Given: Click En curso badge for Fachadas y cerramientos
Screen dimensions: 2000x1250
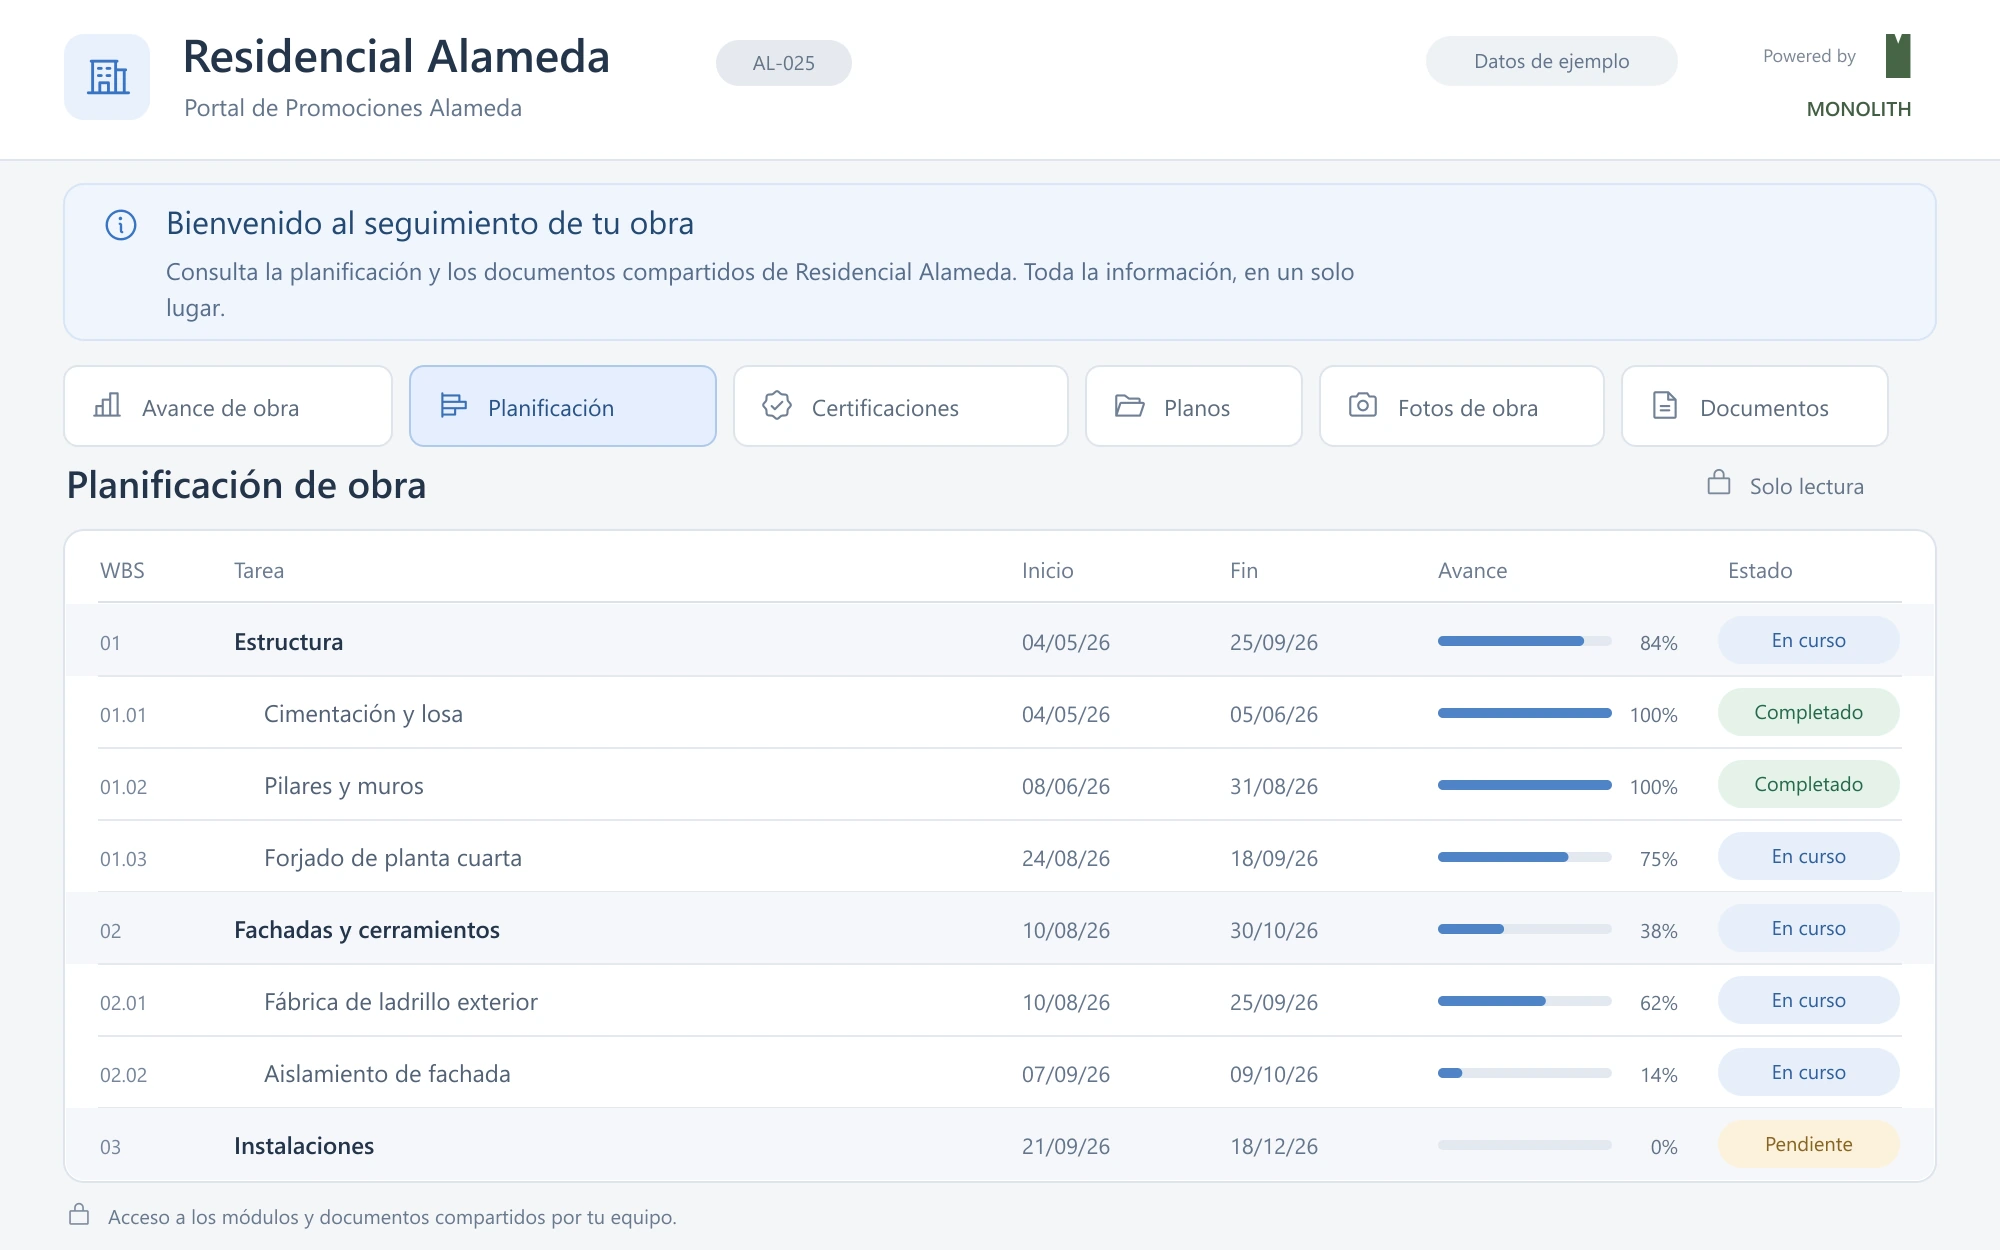Looking at the screenshot, I should (1809, 928).
